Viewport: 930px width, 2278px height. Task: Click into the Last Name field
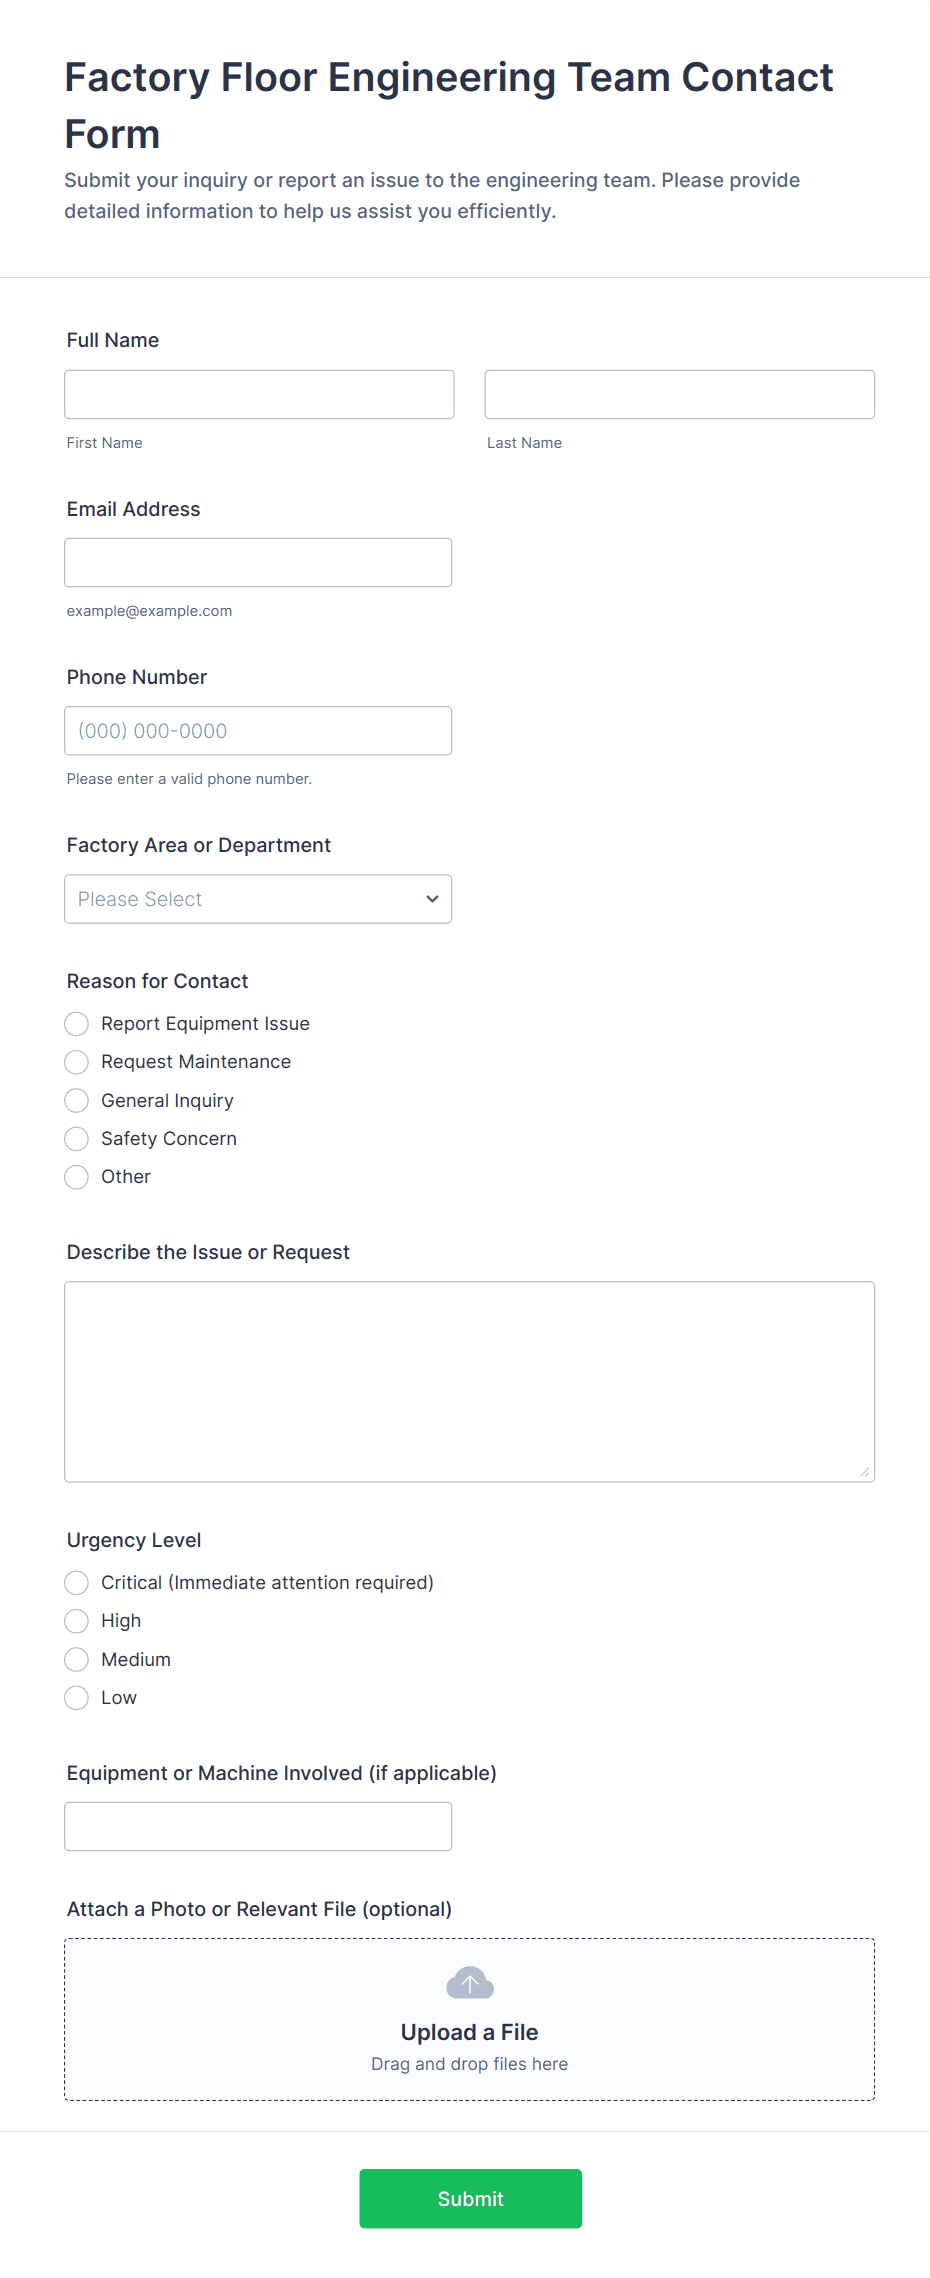[x=679, y=394]
